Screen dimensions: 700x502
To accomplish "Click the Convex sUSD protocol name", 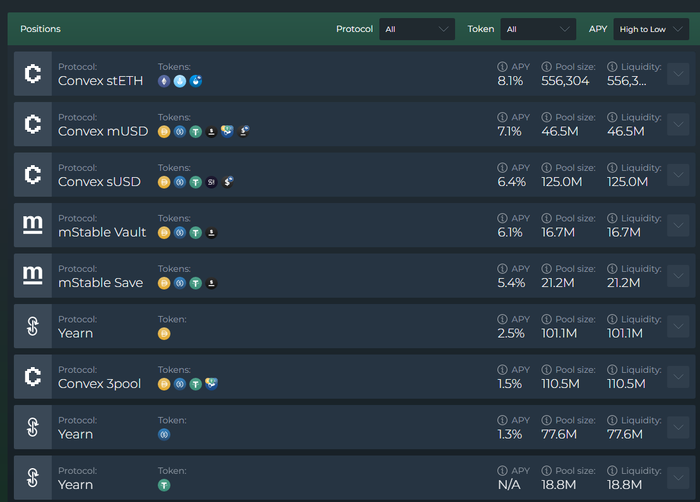I will point(99,182).
